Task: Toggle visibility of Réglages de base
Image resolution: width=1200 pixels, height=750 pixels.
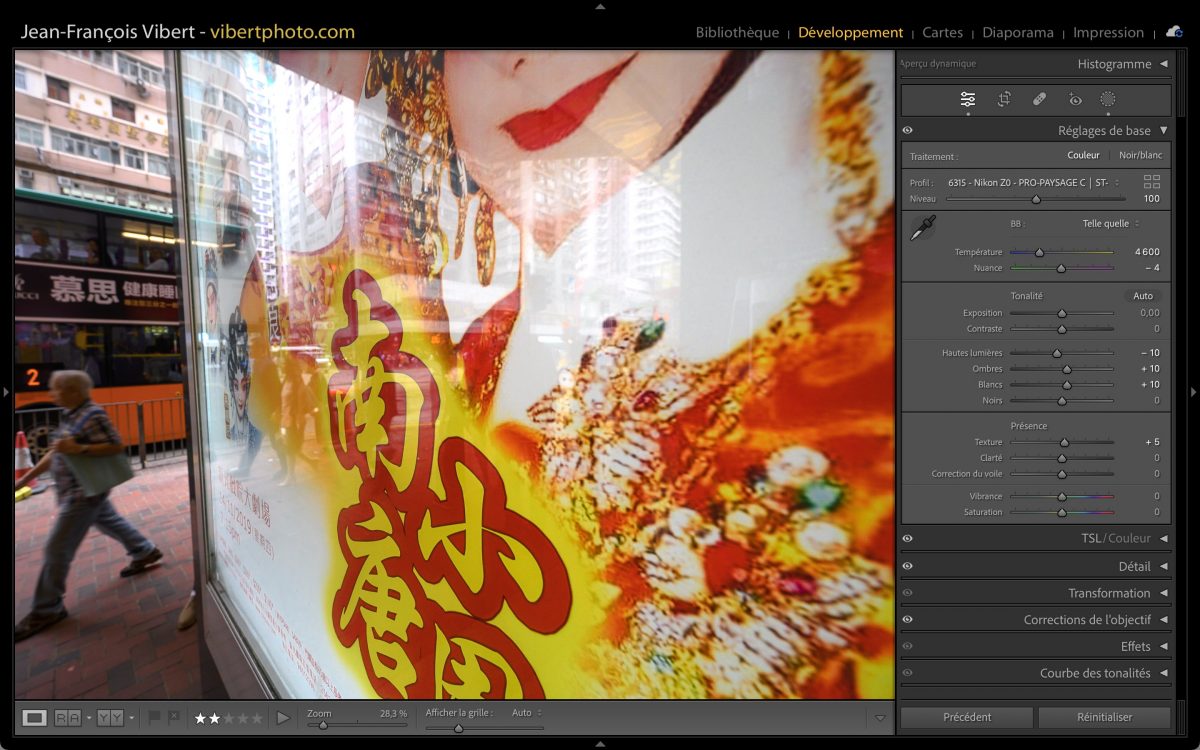Action: (908, 131)
